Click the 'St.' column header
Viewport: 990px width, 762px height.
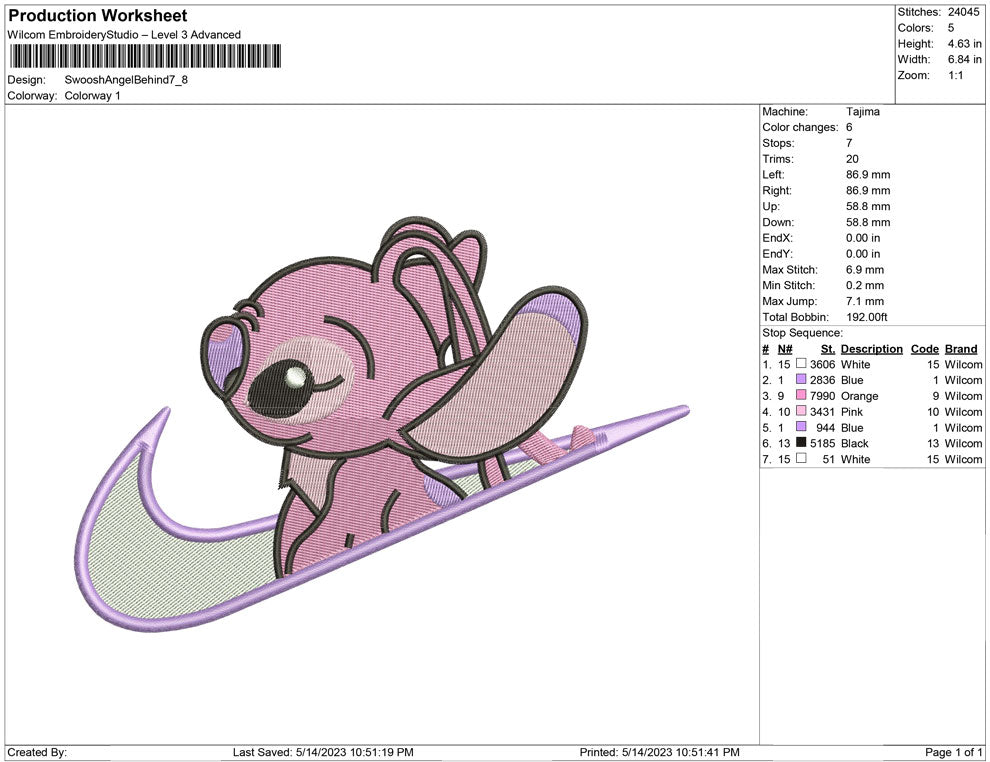click(x=828, y=348)
